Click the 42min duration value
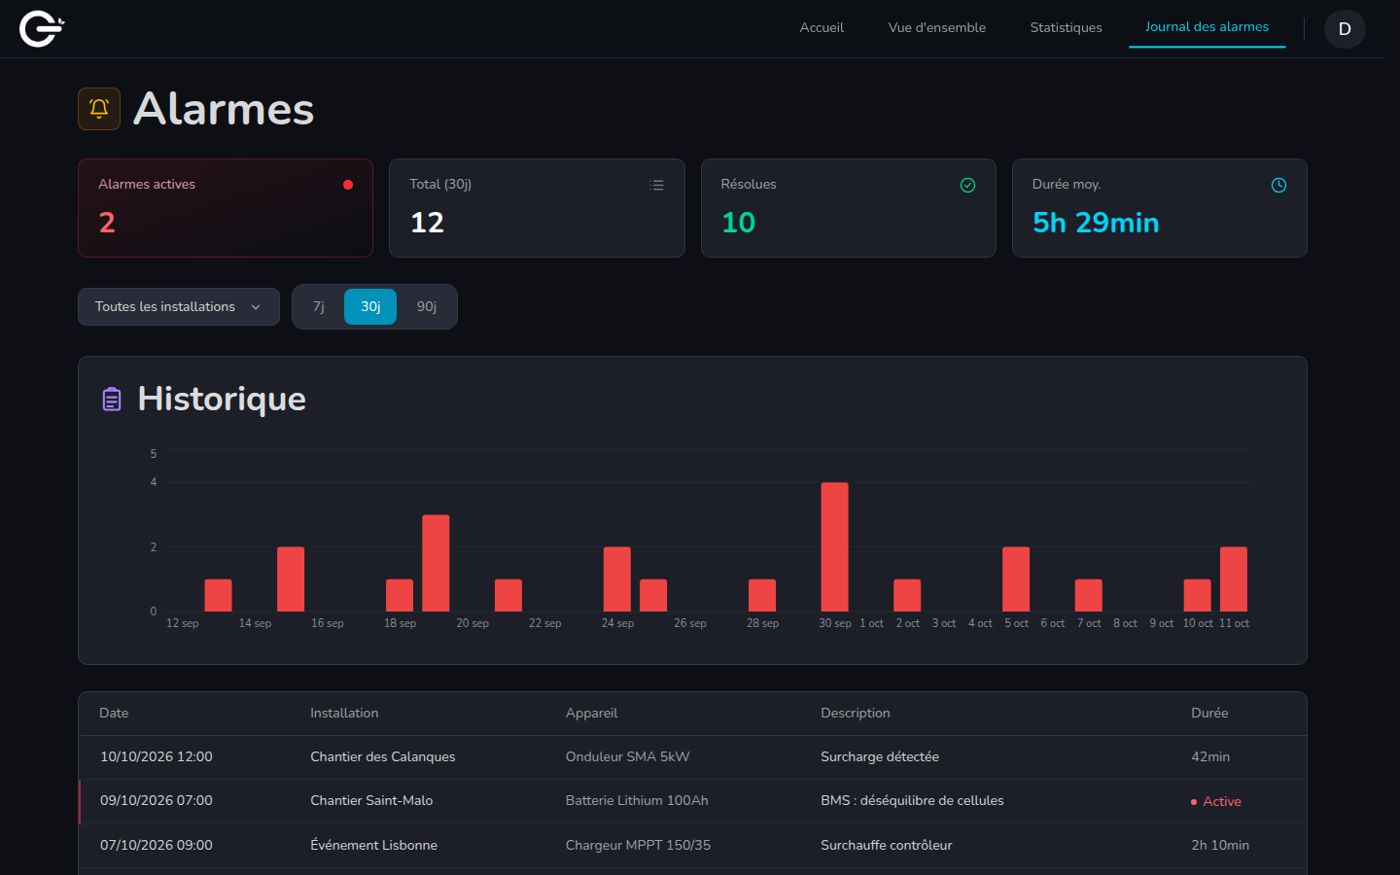Viewport: 1400px width, 875px height. point(1210,757)
